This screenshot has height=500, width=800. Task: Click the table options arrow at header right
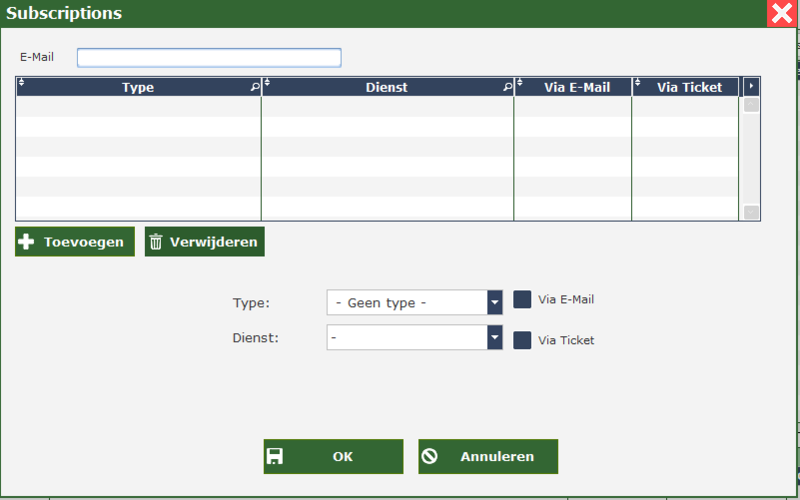(751, 87)
